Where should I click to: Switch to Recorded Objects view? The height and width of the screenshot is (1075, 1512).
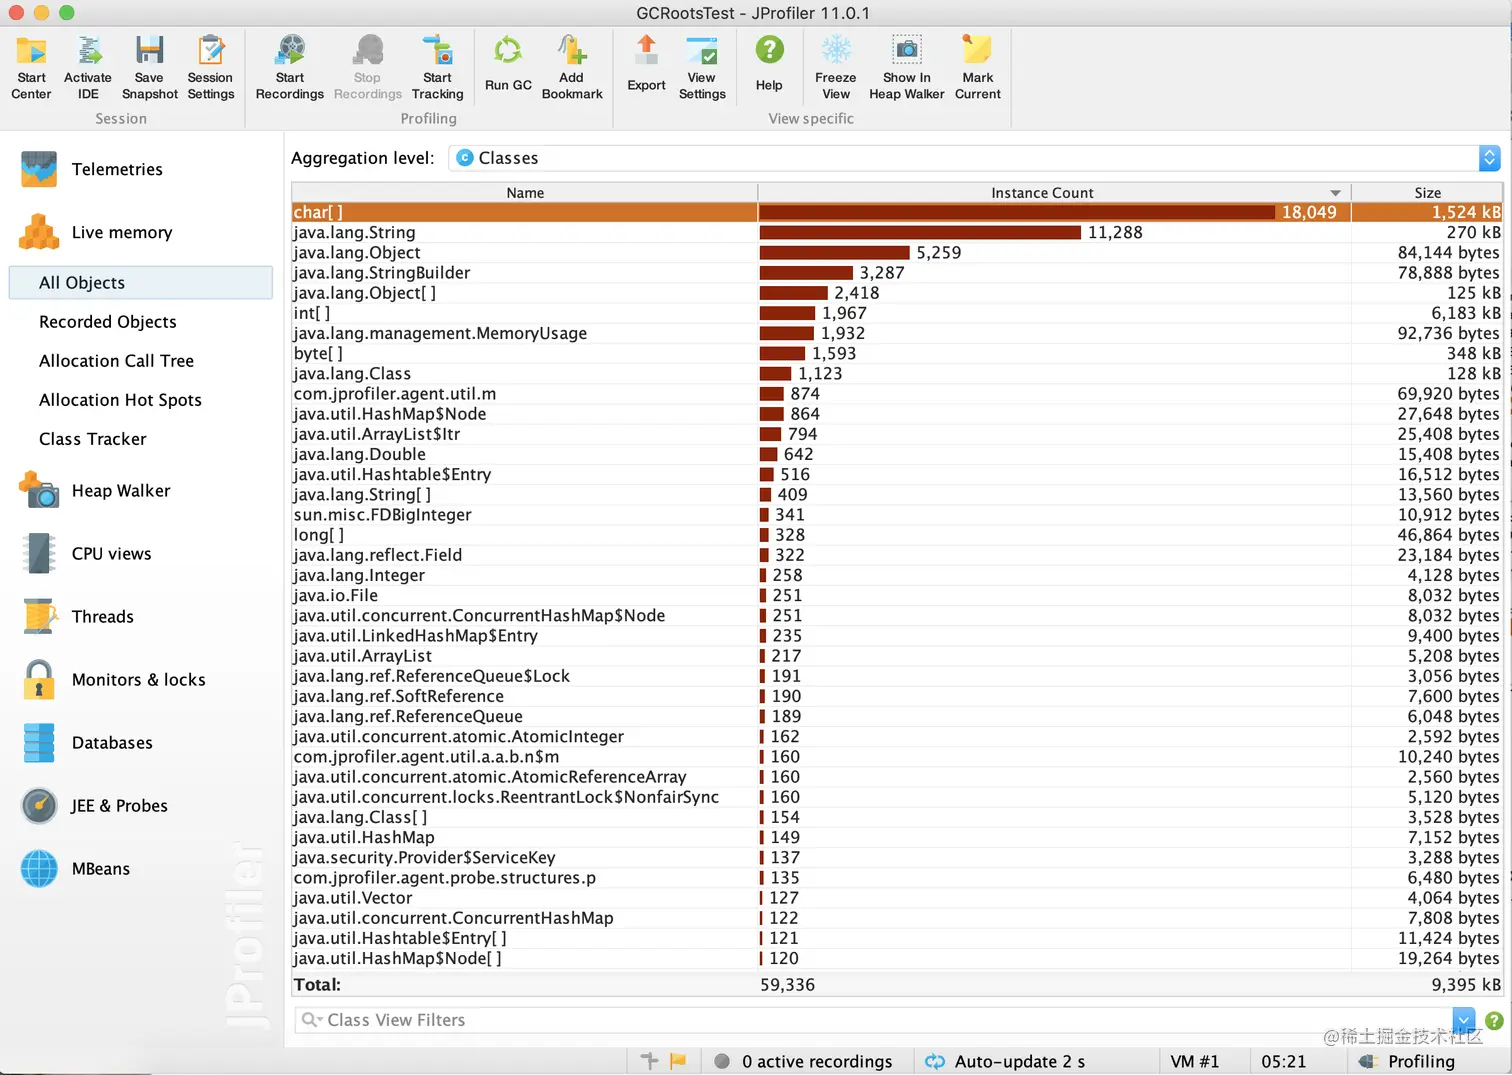pos(108,322)
